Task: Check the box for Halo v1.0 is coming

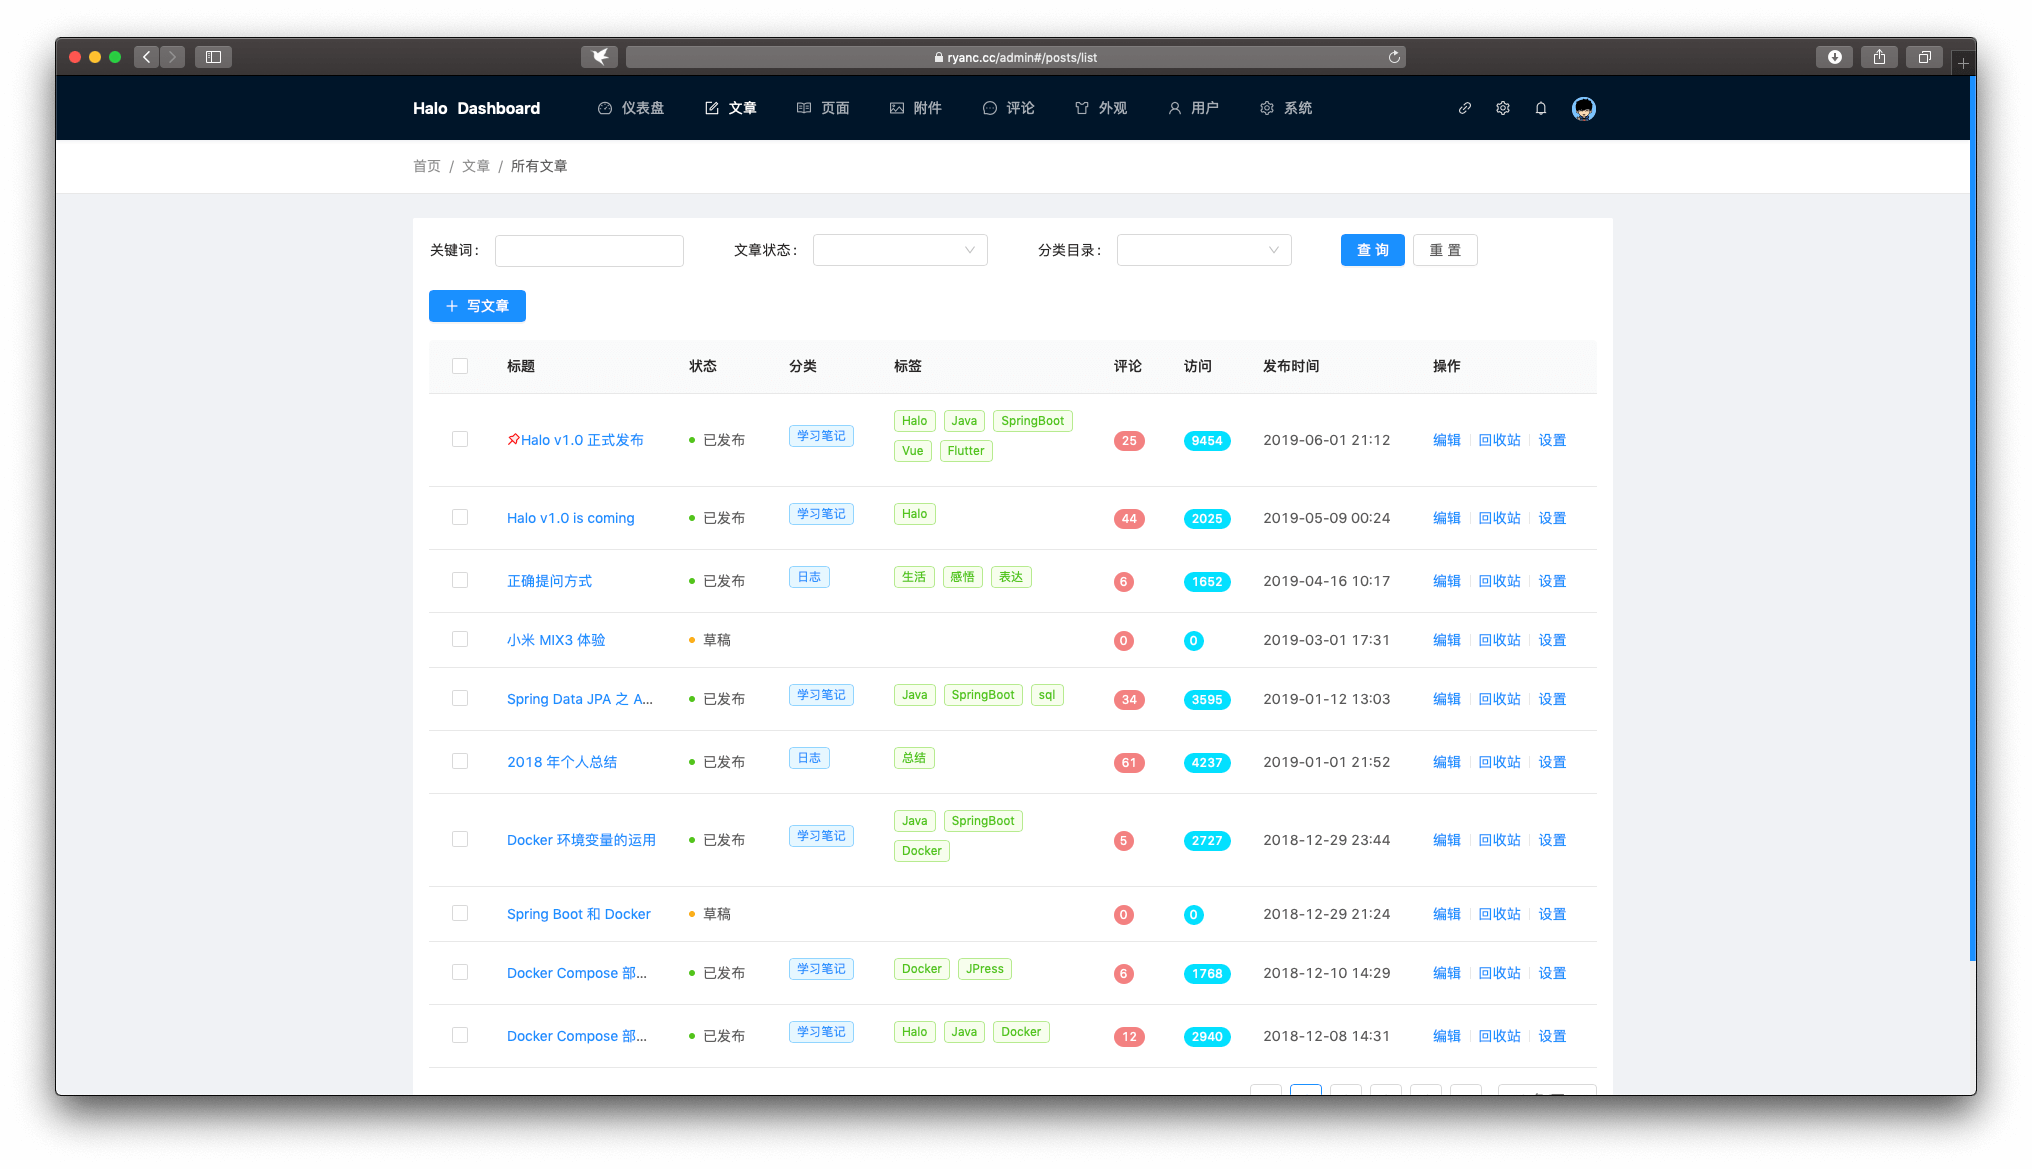Action: [460, 517]
